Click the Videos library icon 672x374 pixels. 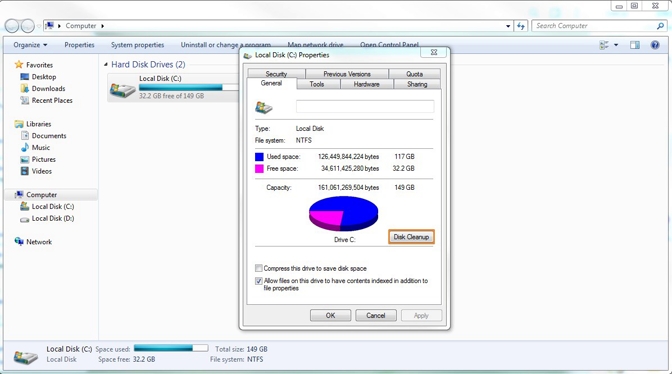[25, 171]
